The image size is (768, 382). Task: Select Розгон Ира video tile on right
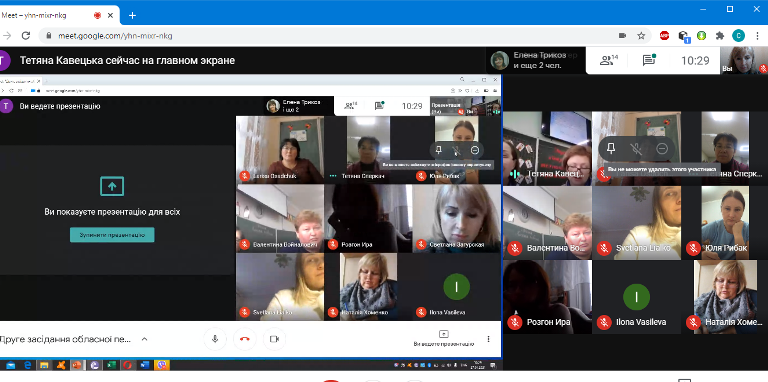click(547, 297)
